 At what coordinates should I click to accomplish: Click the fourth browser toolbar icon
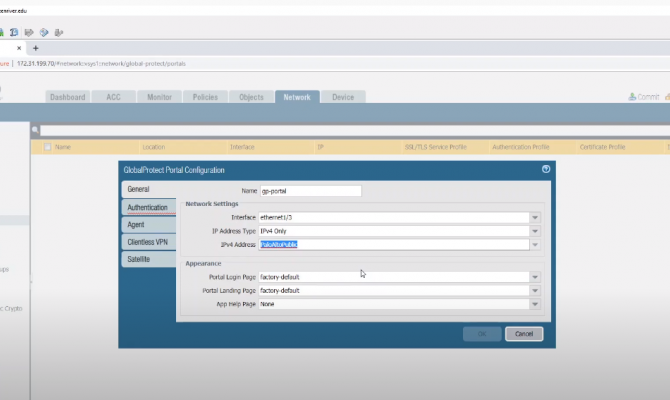44,32
